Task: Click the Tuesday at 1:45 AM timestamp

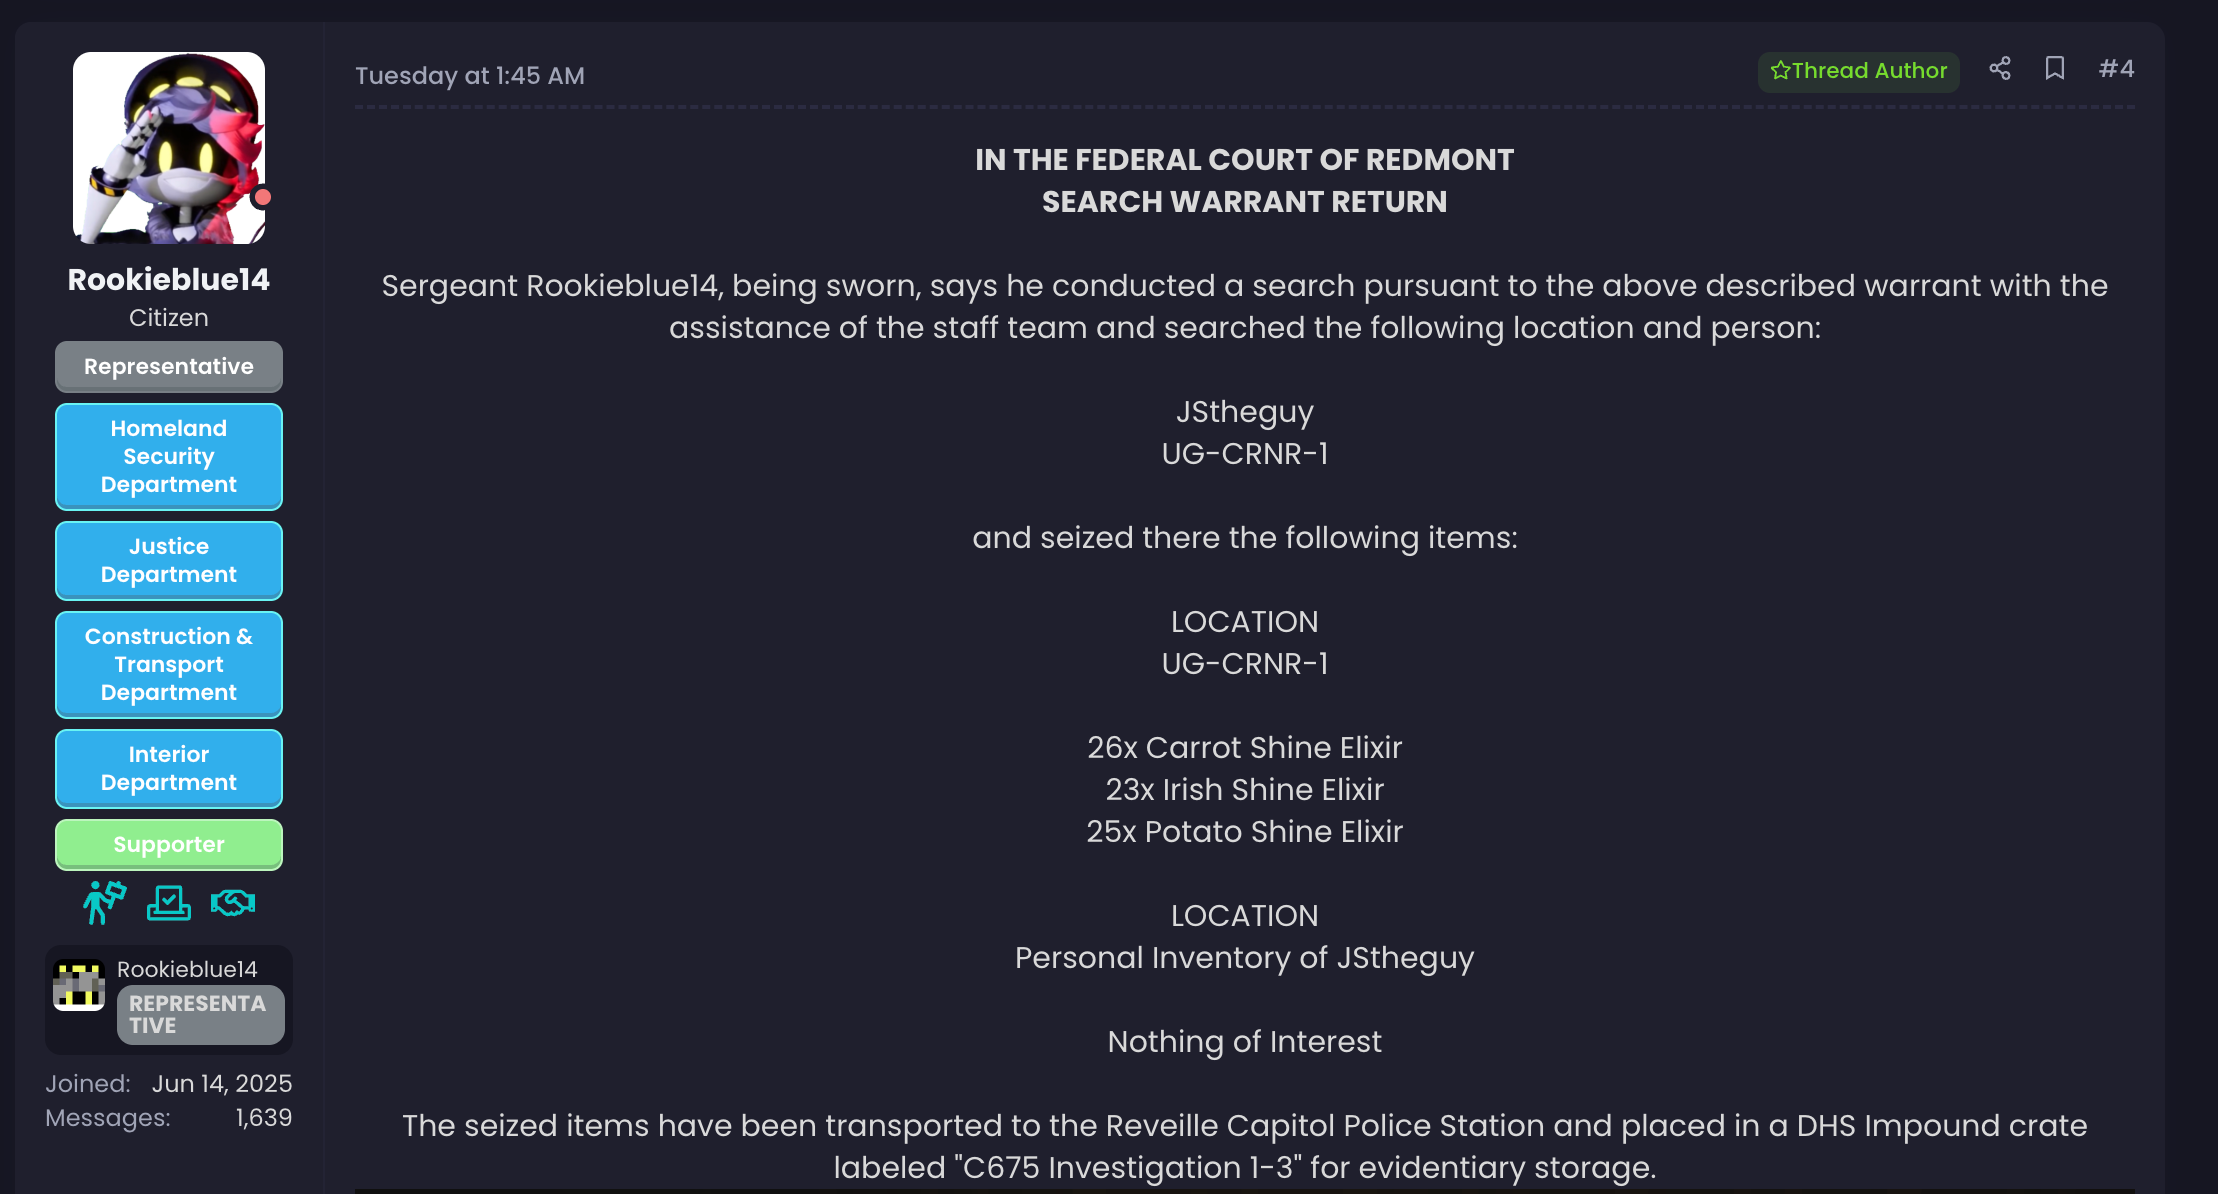Action: (x=470, y=76)
